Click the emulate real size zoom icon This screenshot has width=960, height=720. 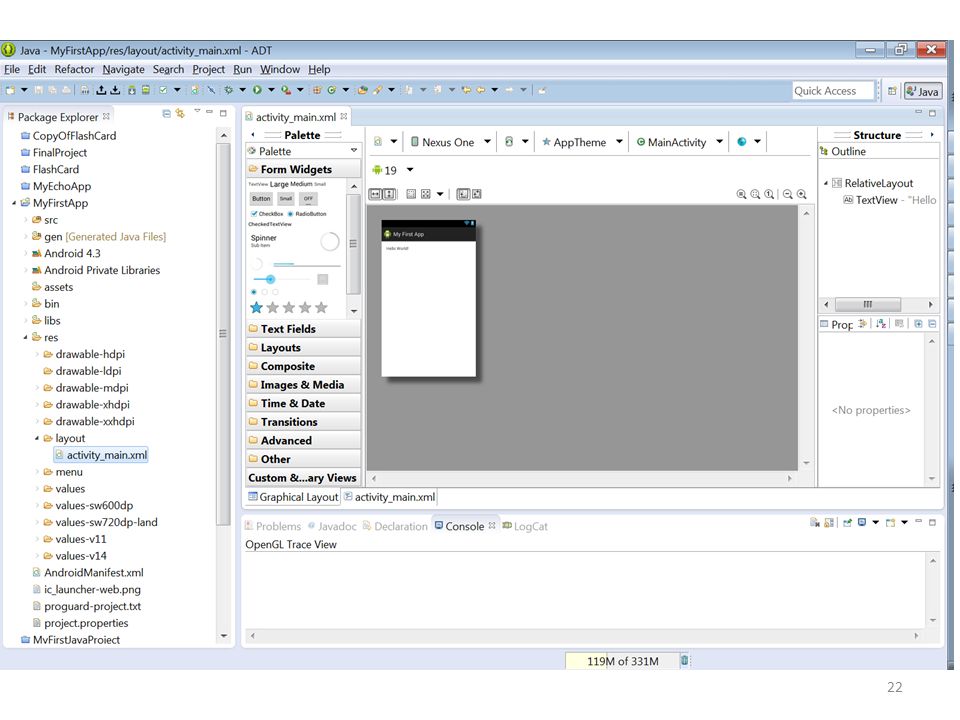741,194
